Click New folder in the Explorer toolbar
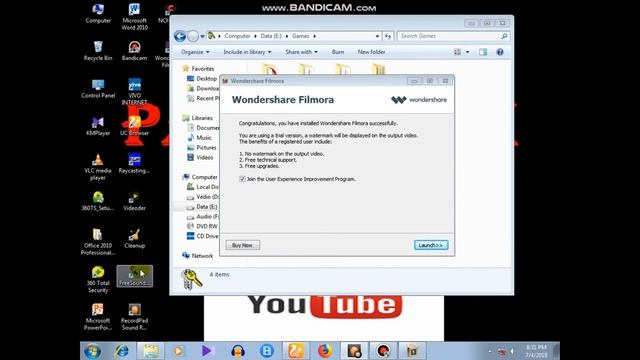 371,52
